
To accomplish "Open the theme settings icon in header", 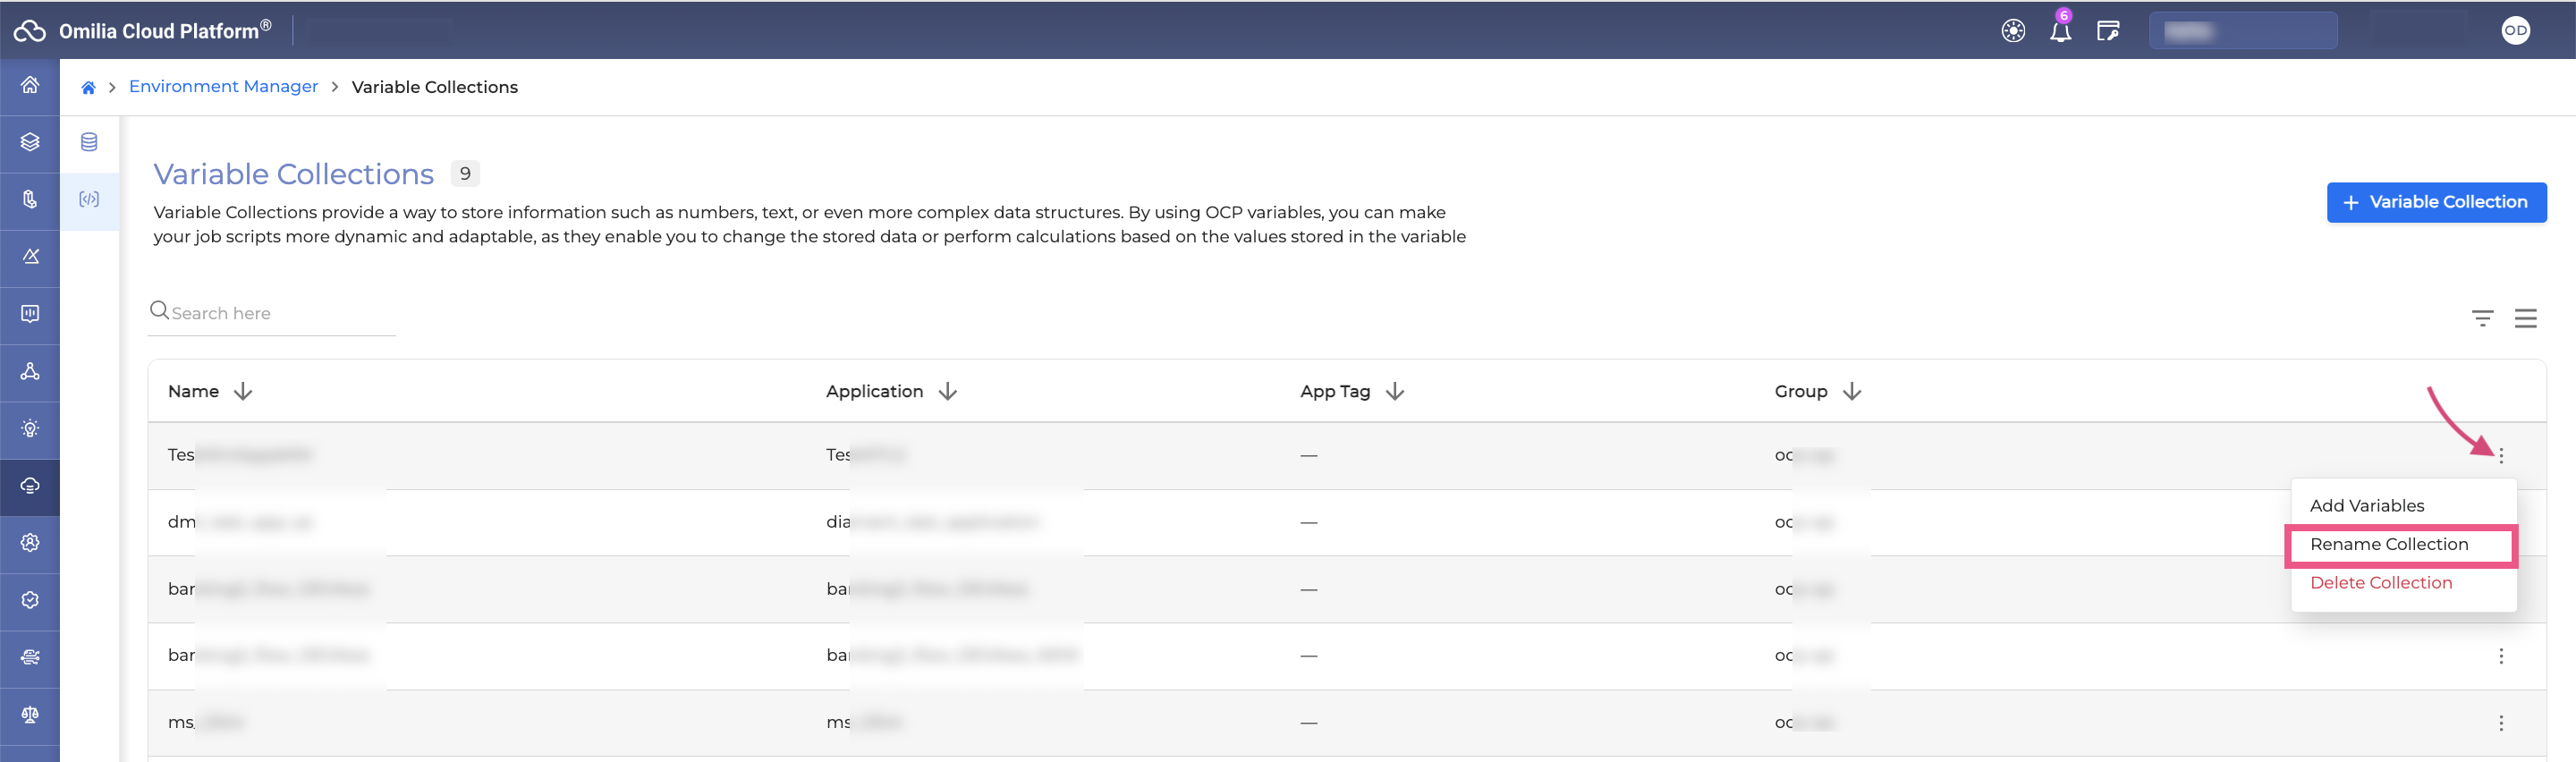I will click(2013, 32).
